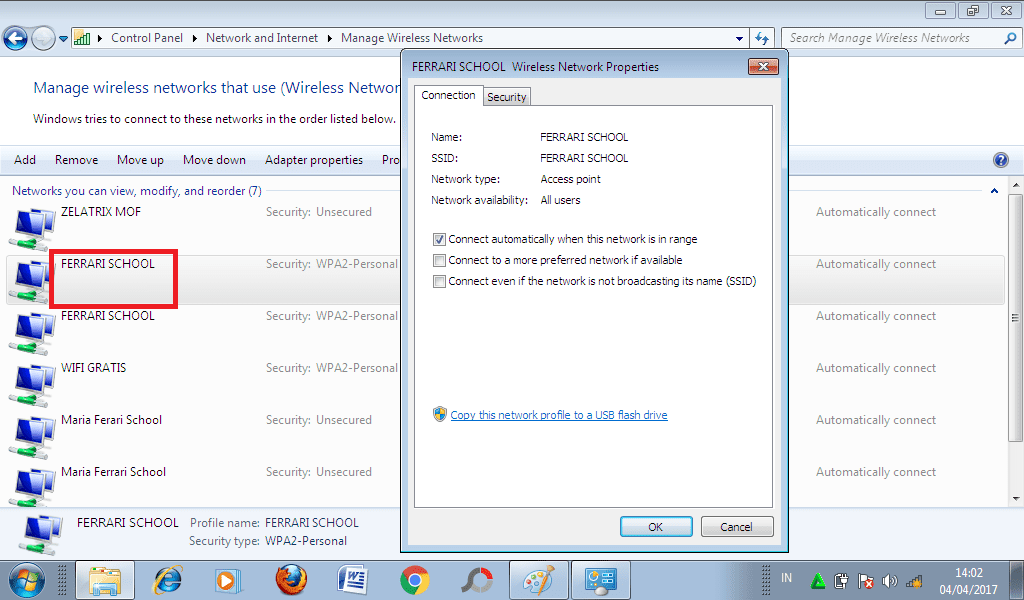Open Microsoft Word taskbar icon
This screenshot has height=600, width=1024.
(353, 579)
